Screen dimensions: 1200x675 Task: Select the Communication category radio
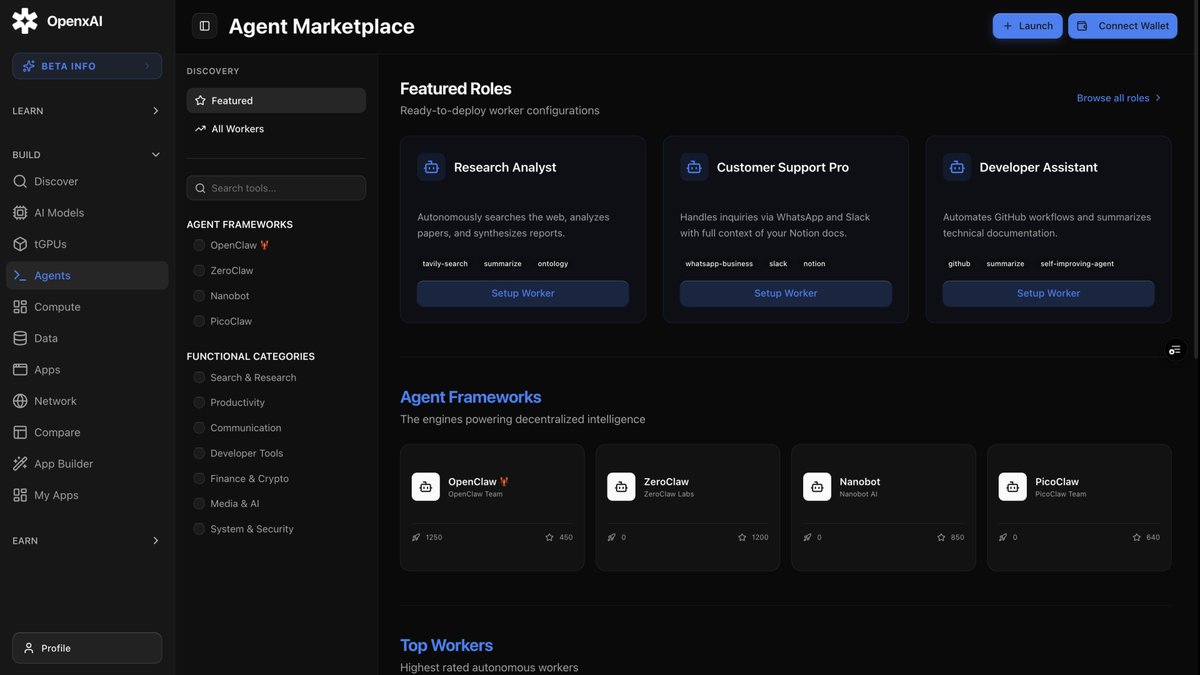click(x=199, y=428)
